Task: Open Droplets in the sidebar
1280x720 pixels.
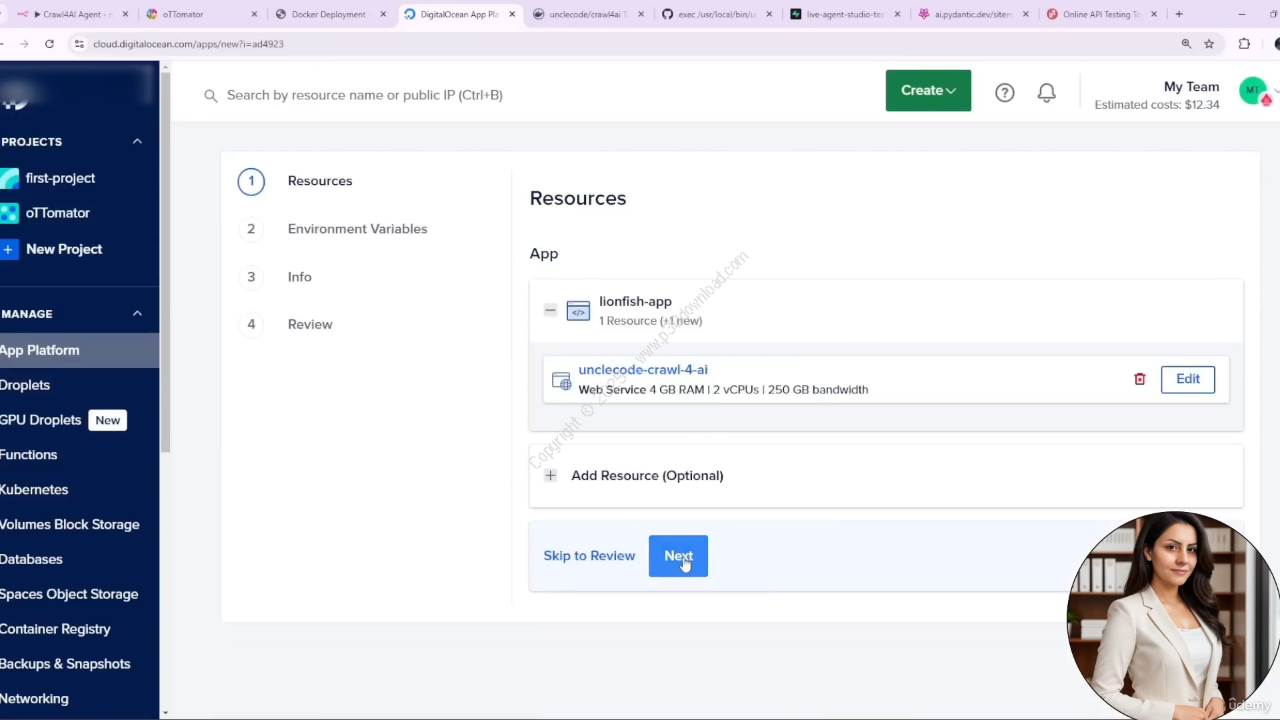Action: 25,385
